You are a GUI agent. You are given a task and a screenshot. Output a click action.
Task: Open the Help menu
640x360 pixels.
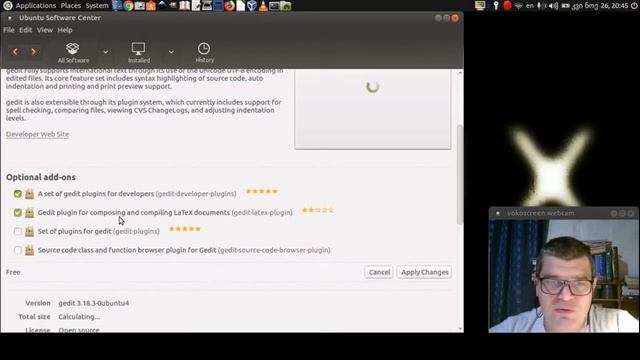[x=65, y=30]
